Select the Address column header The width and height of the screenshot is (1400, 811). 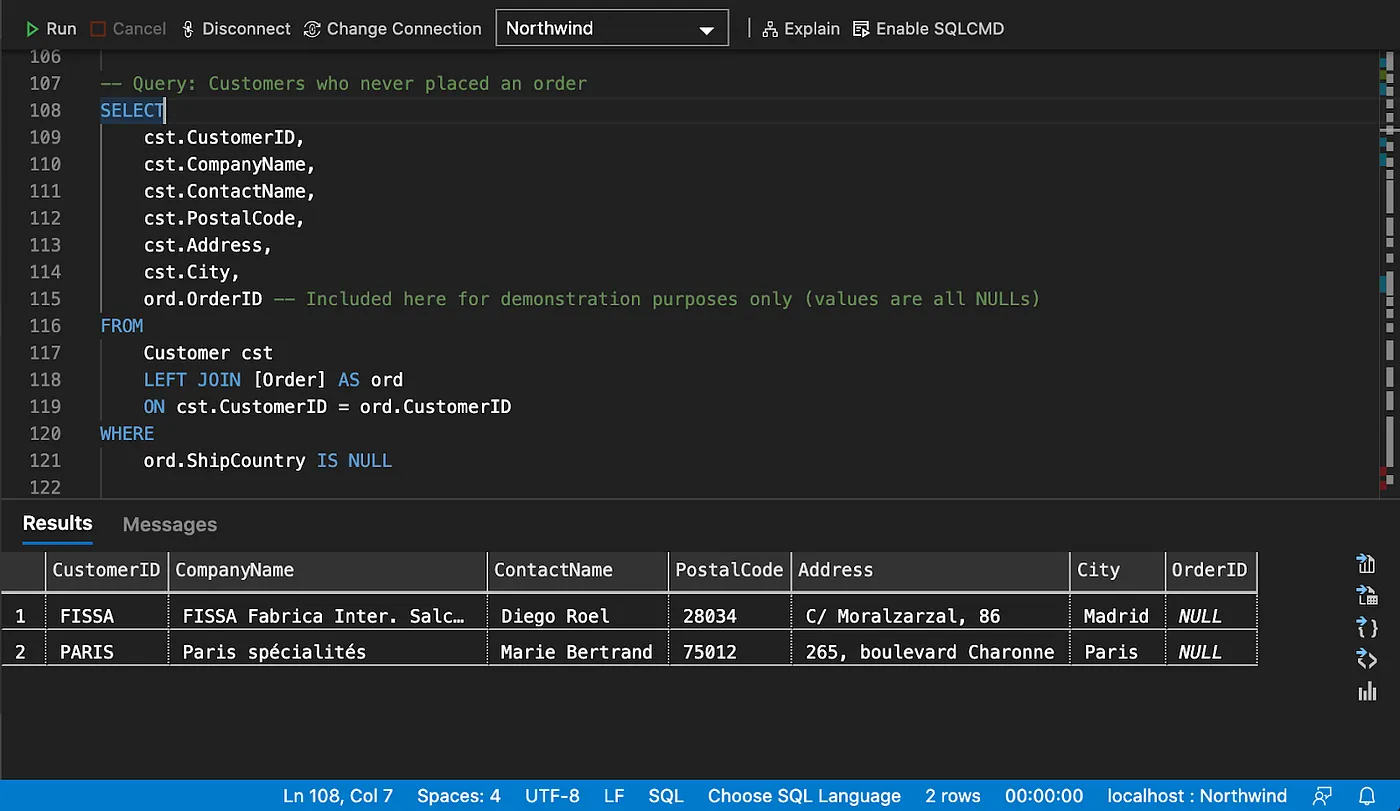click(x=930, y=570)
